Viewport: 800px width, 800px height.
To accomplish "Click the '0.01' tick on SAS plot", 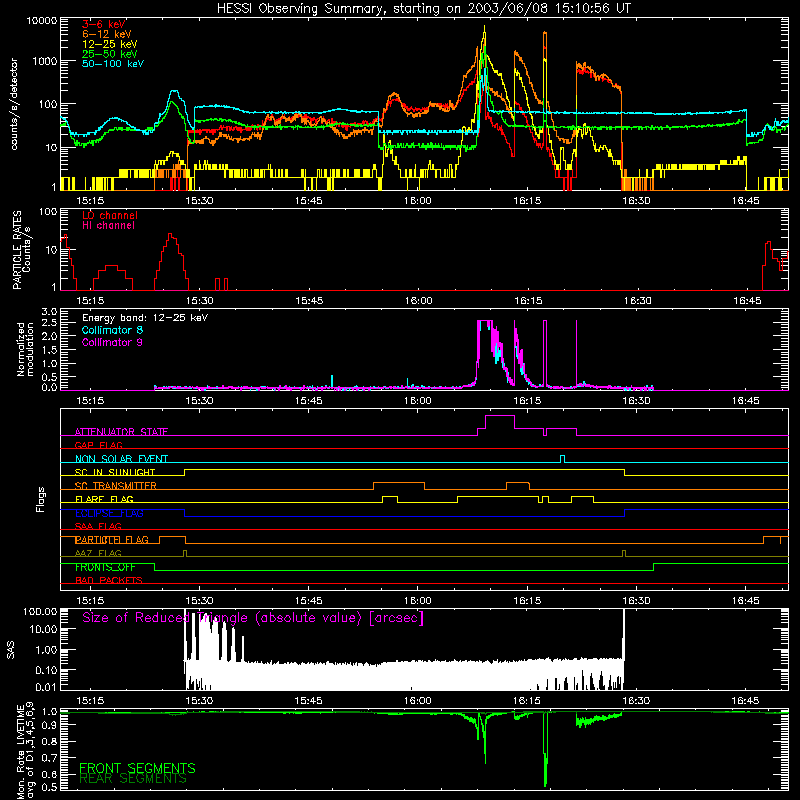I will pyautogui.click(x=46, y=687).
